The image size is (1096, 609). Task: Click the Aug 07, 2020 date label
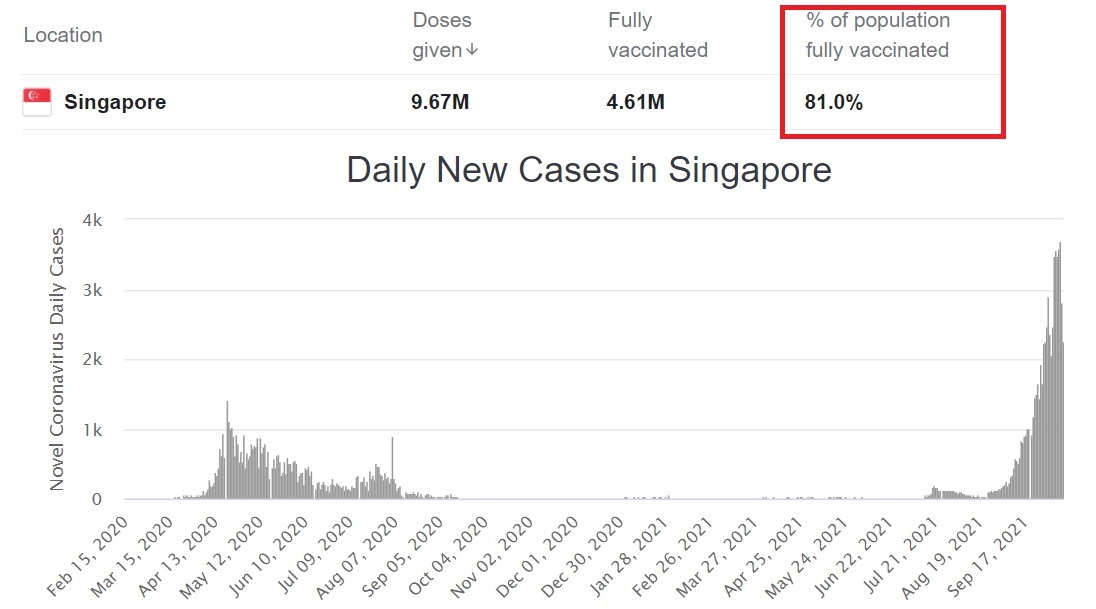tap(357, 556)
